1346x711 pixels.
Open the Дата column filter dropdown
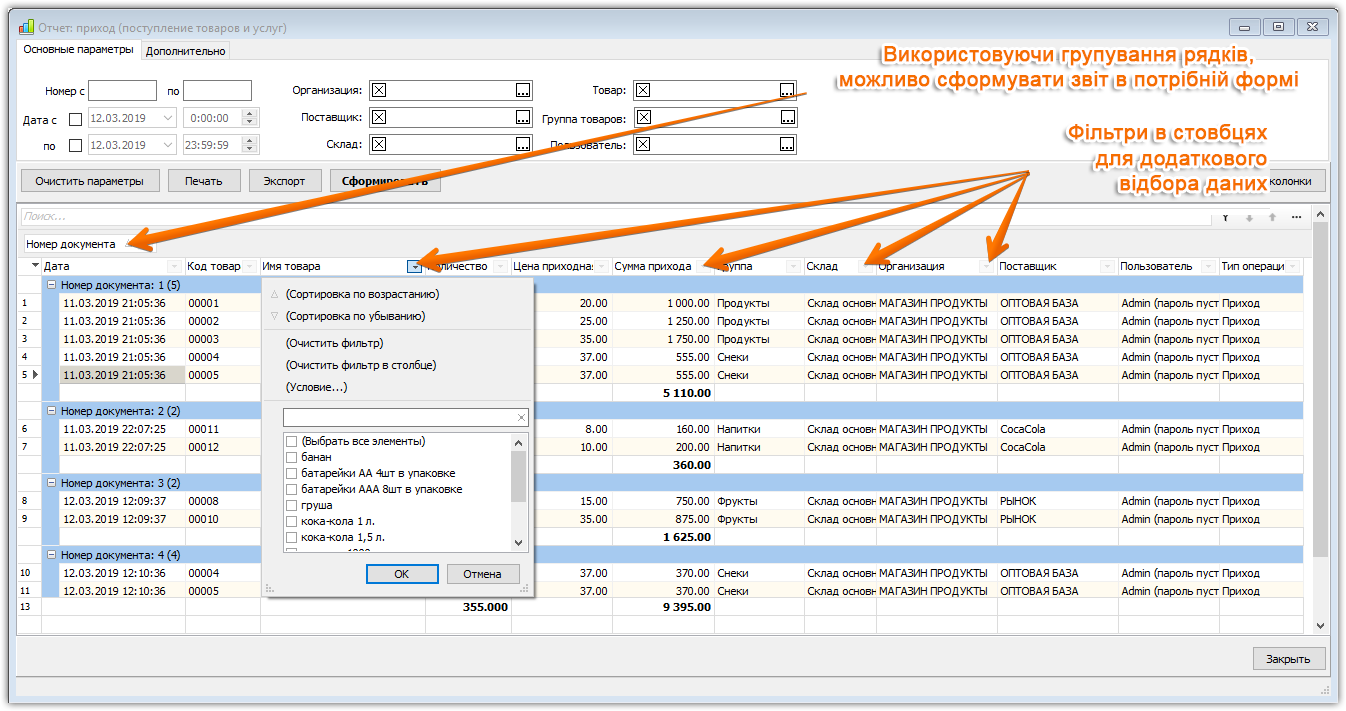point(174,267)
